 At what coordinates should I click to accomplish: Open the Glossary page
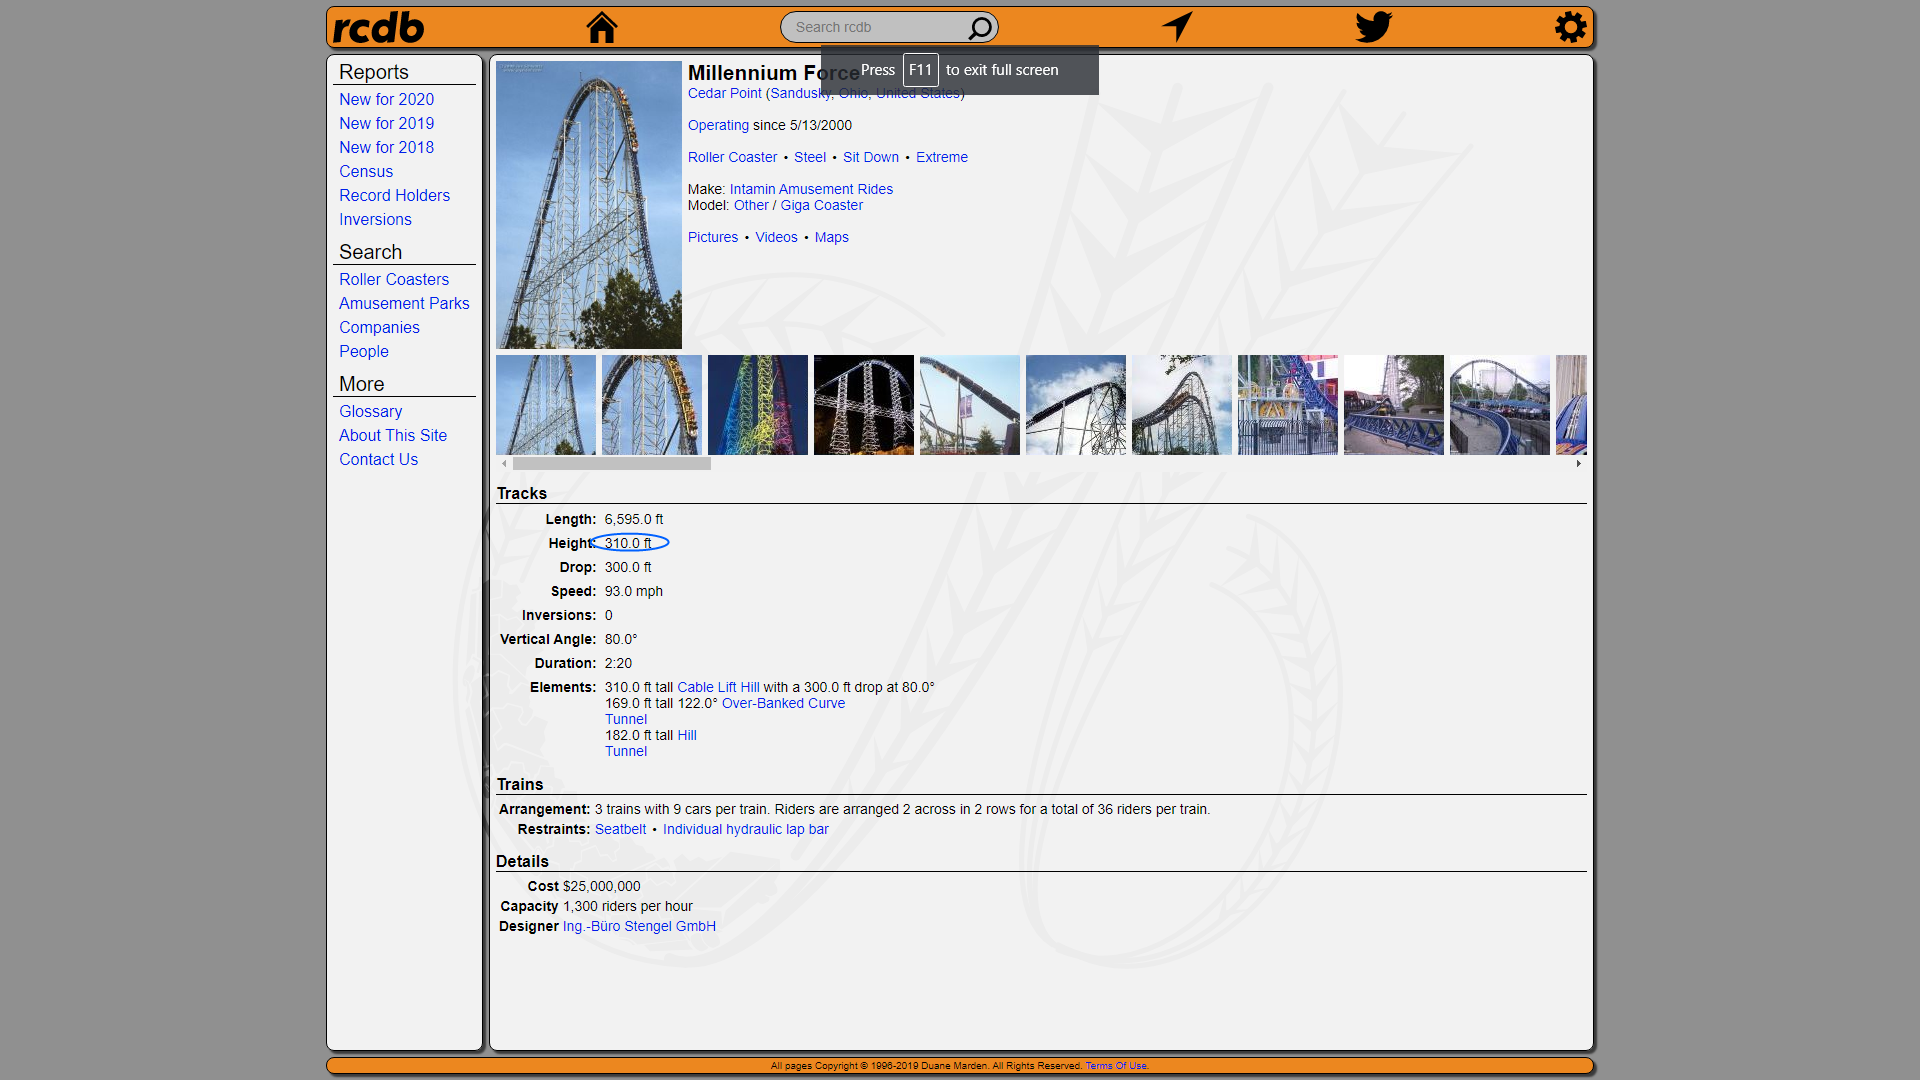tap(370, 411)
